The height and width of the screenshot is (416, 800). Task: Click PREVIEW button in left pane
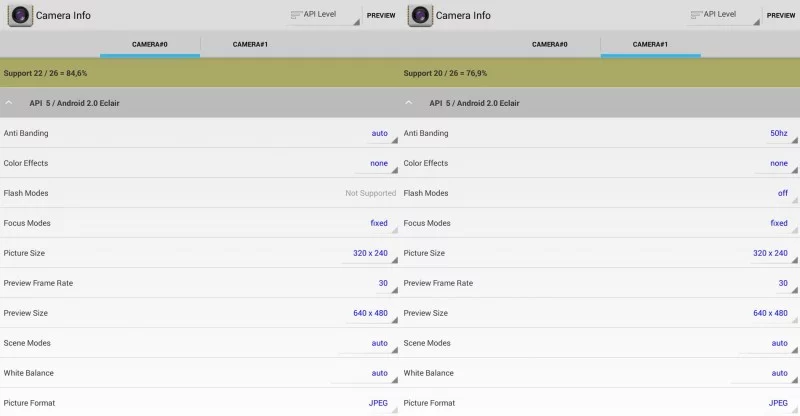coord(381,15)
